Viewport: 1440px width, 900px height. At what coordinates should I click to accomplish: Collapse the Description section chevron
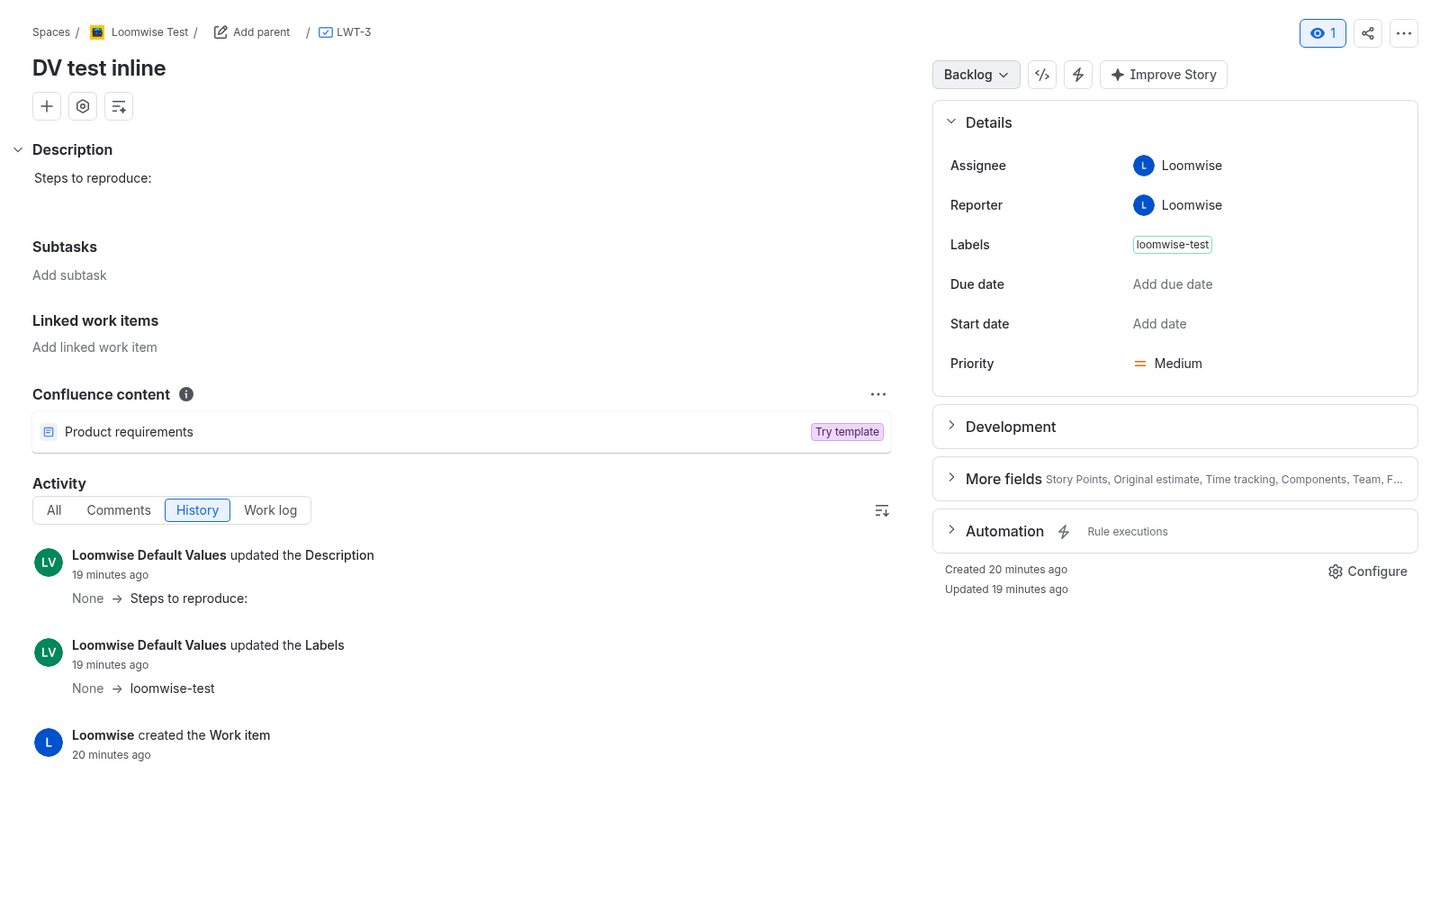[18, 150]
